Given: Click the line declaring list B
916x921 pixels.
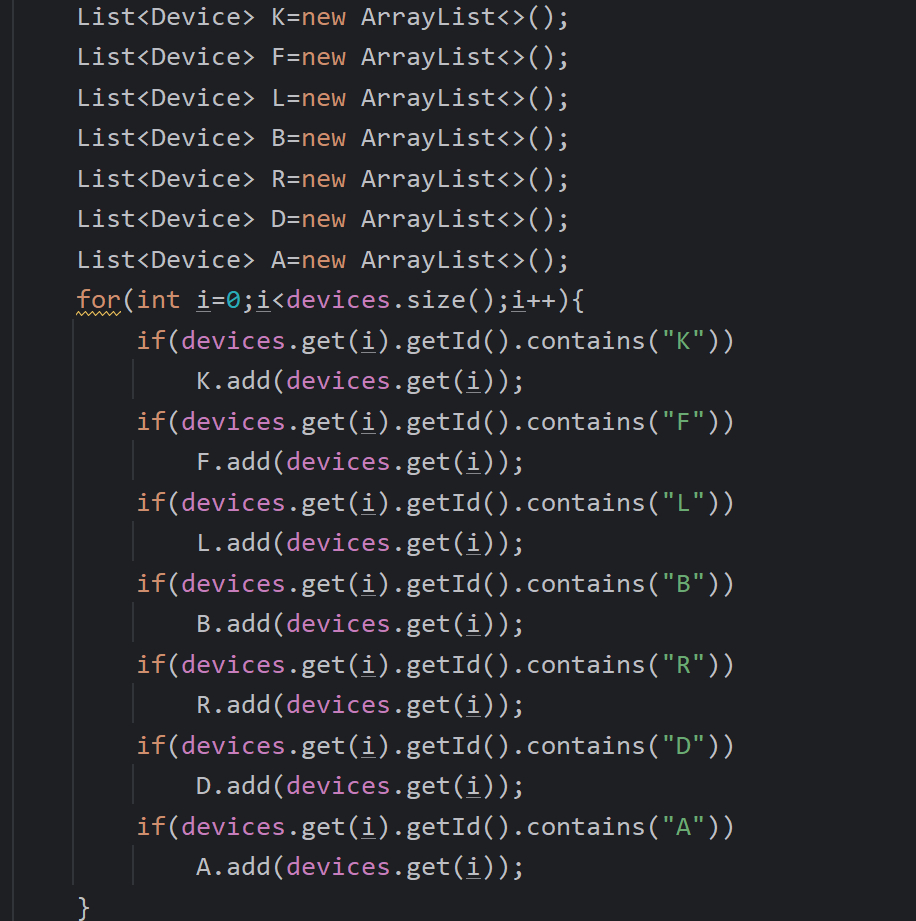Looking at the screenshot, I should tap(323, 139).
